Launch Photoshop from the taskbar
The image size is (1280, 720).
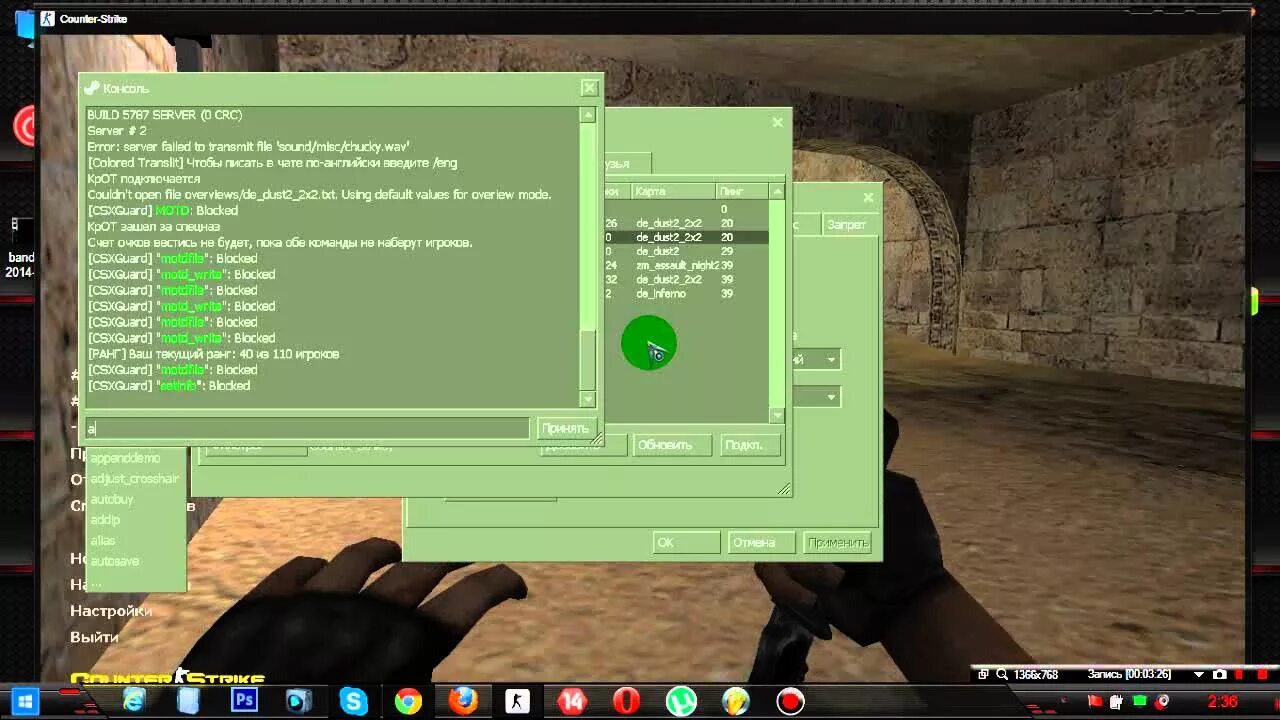click(x=244, y=700)
